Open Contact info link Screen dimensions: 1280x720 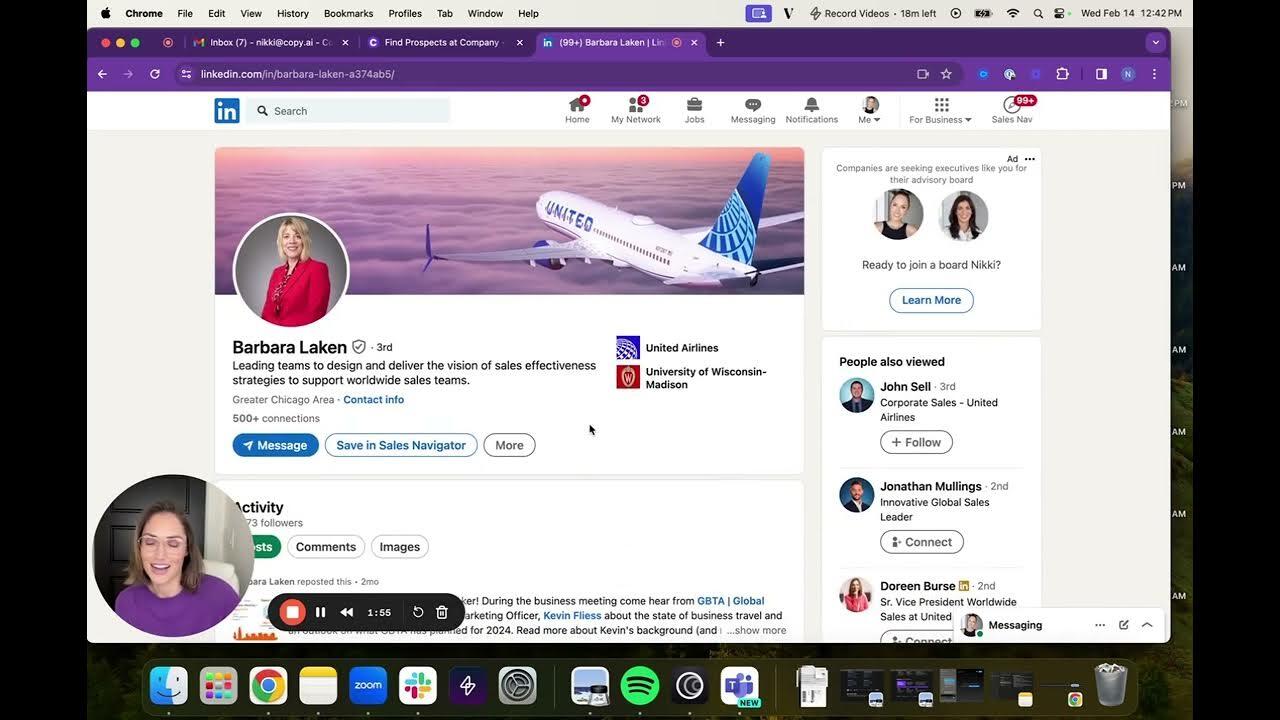click(373, 400)
